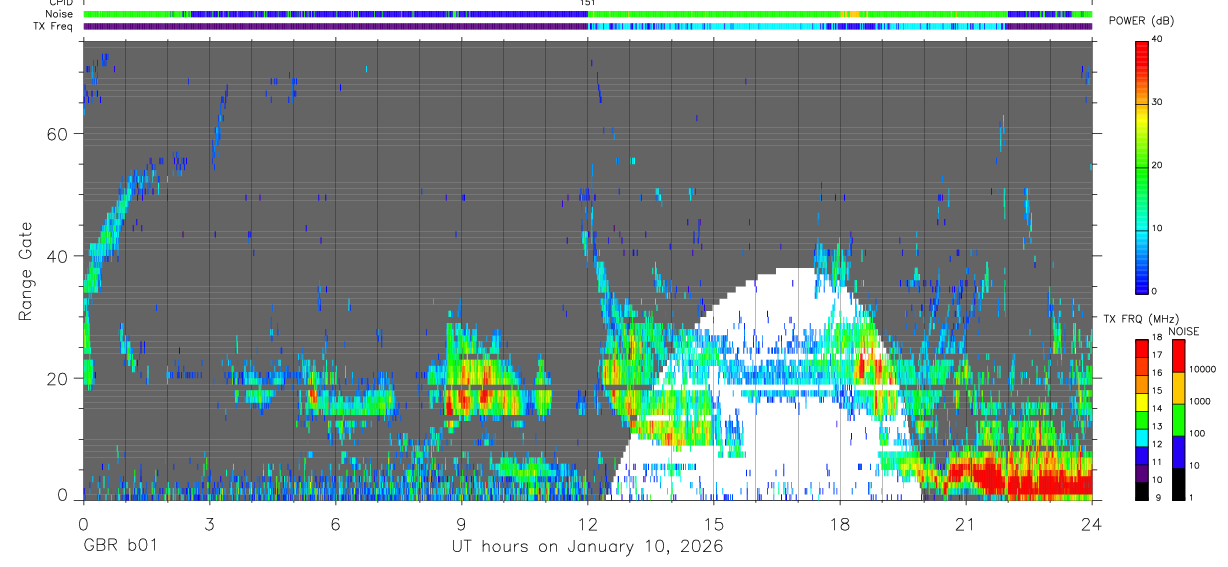Viewport: 1228px width, 567px height.
Task: Click the TX Freq color strip above the plot
Action: click(588, 27)
